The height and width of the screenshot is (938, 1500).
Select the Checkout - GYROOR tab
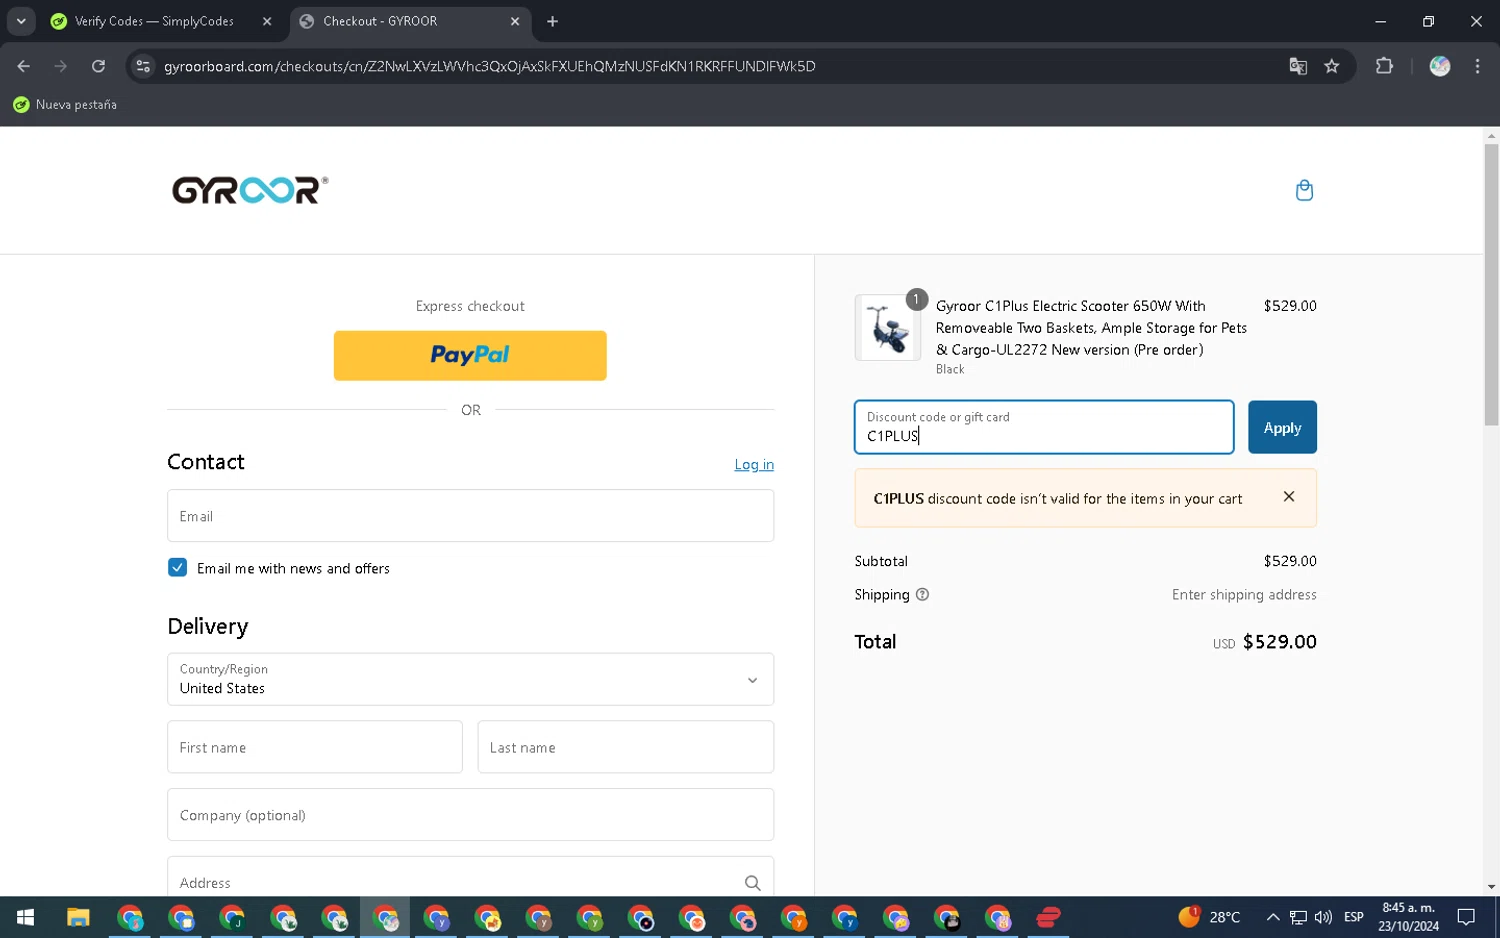pyautogui.click(x=410, y=21)
